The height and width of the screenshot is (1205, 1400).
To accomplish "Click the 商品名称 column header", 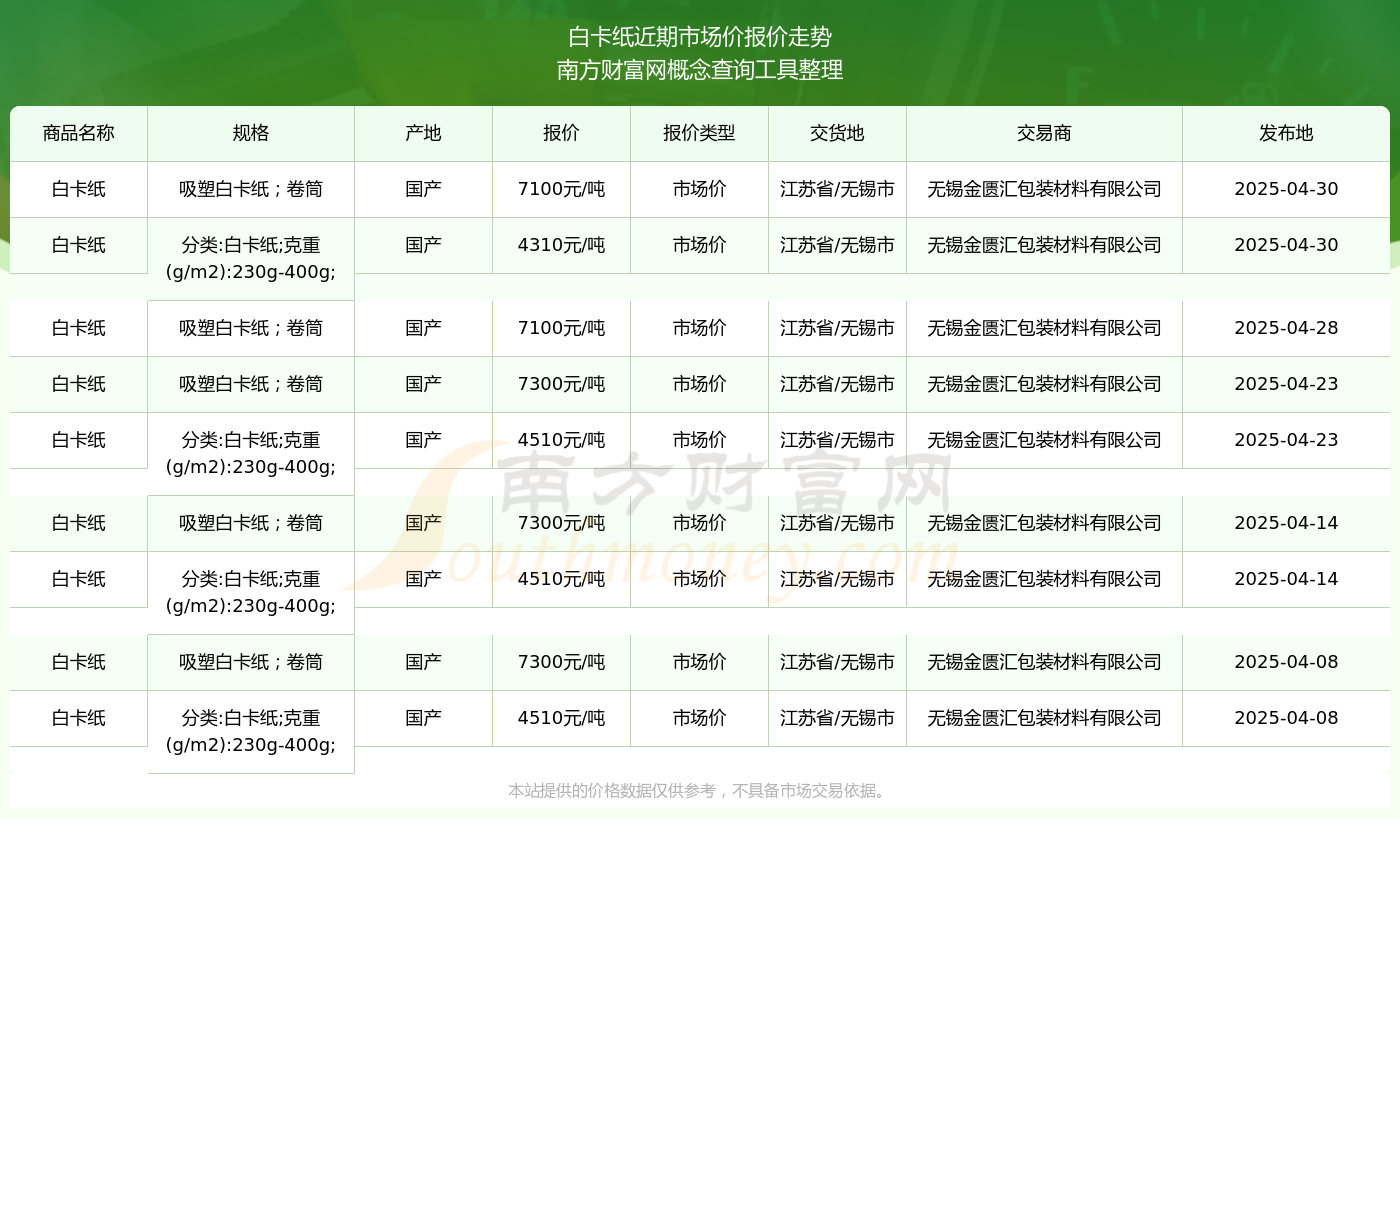I will (x=79, y=133).
